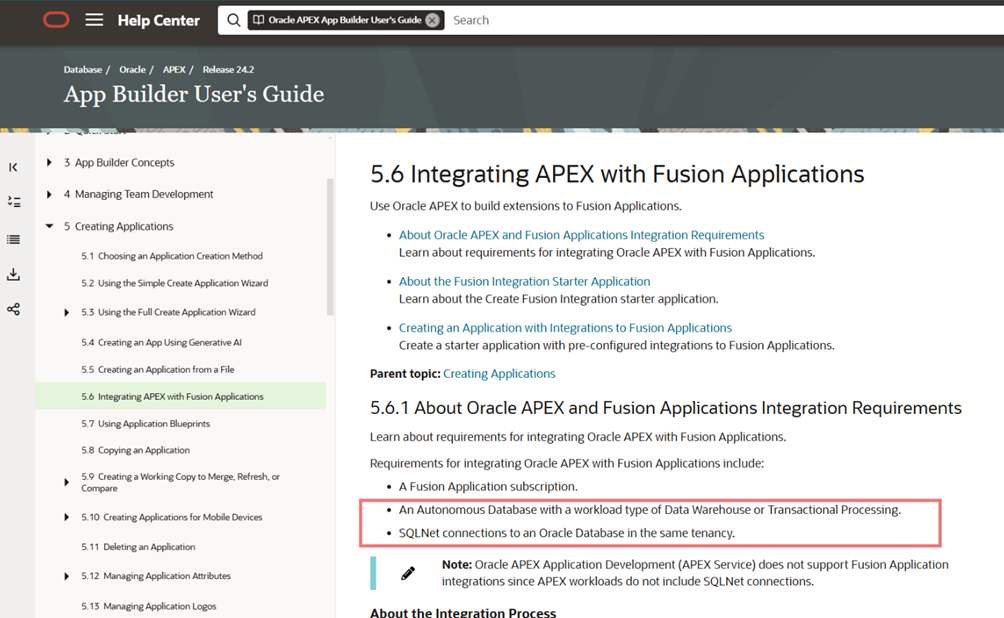
Task: Click the Release 24.2 breadcrumb
Action: tap(227, 70)
